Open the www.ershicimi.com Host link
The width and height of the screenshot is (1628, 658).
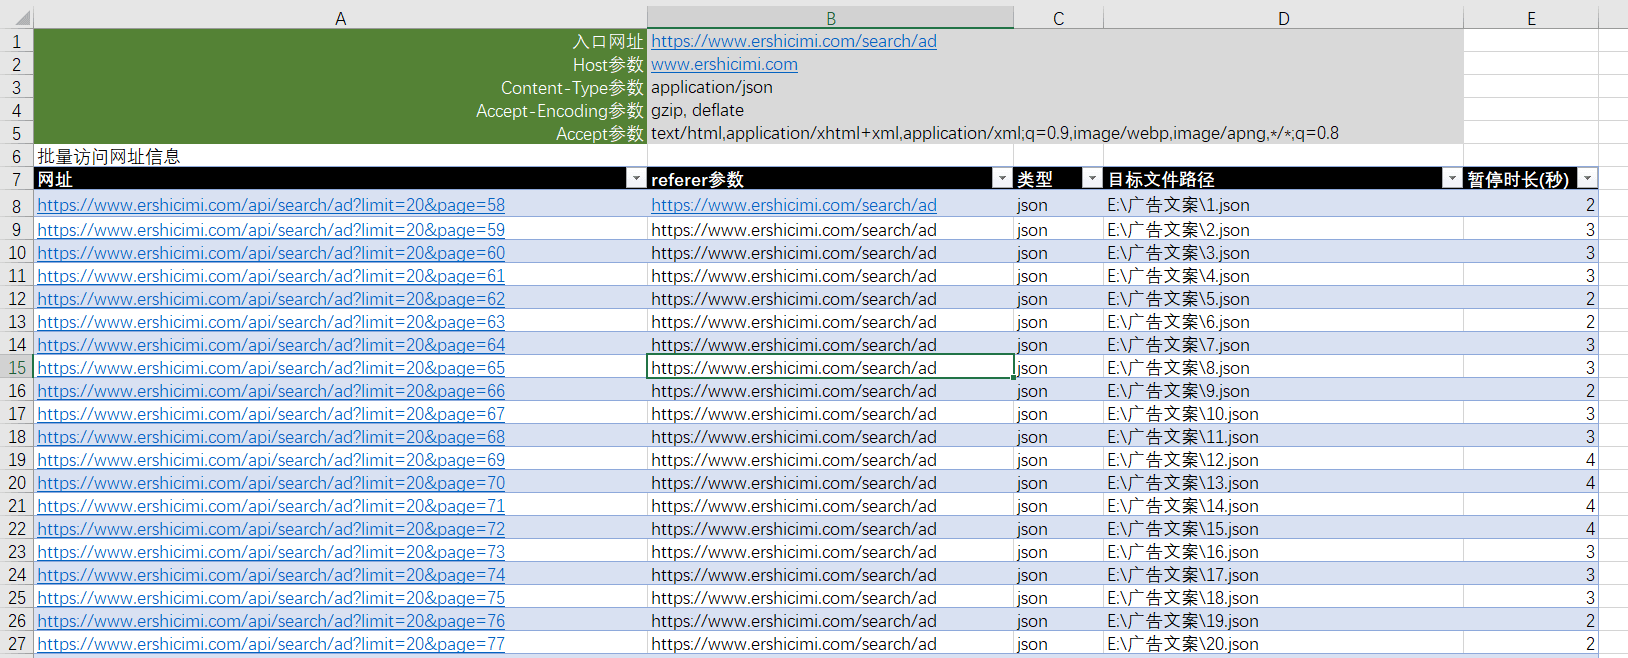click(724, 64)
